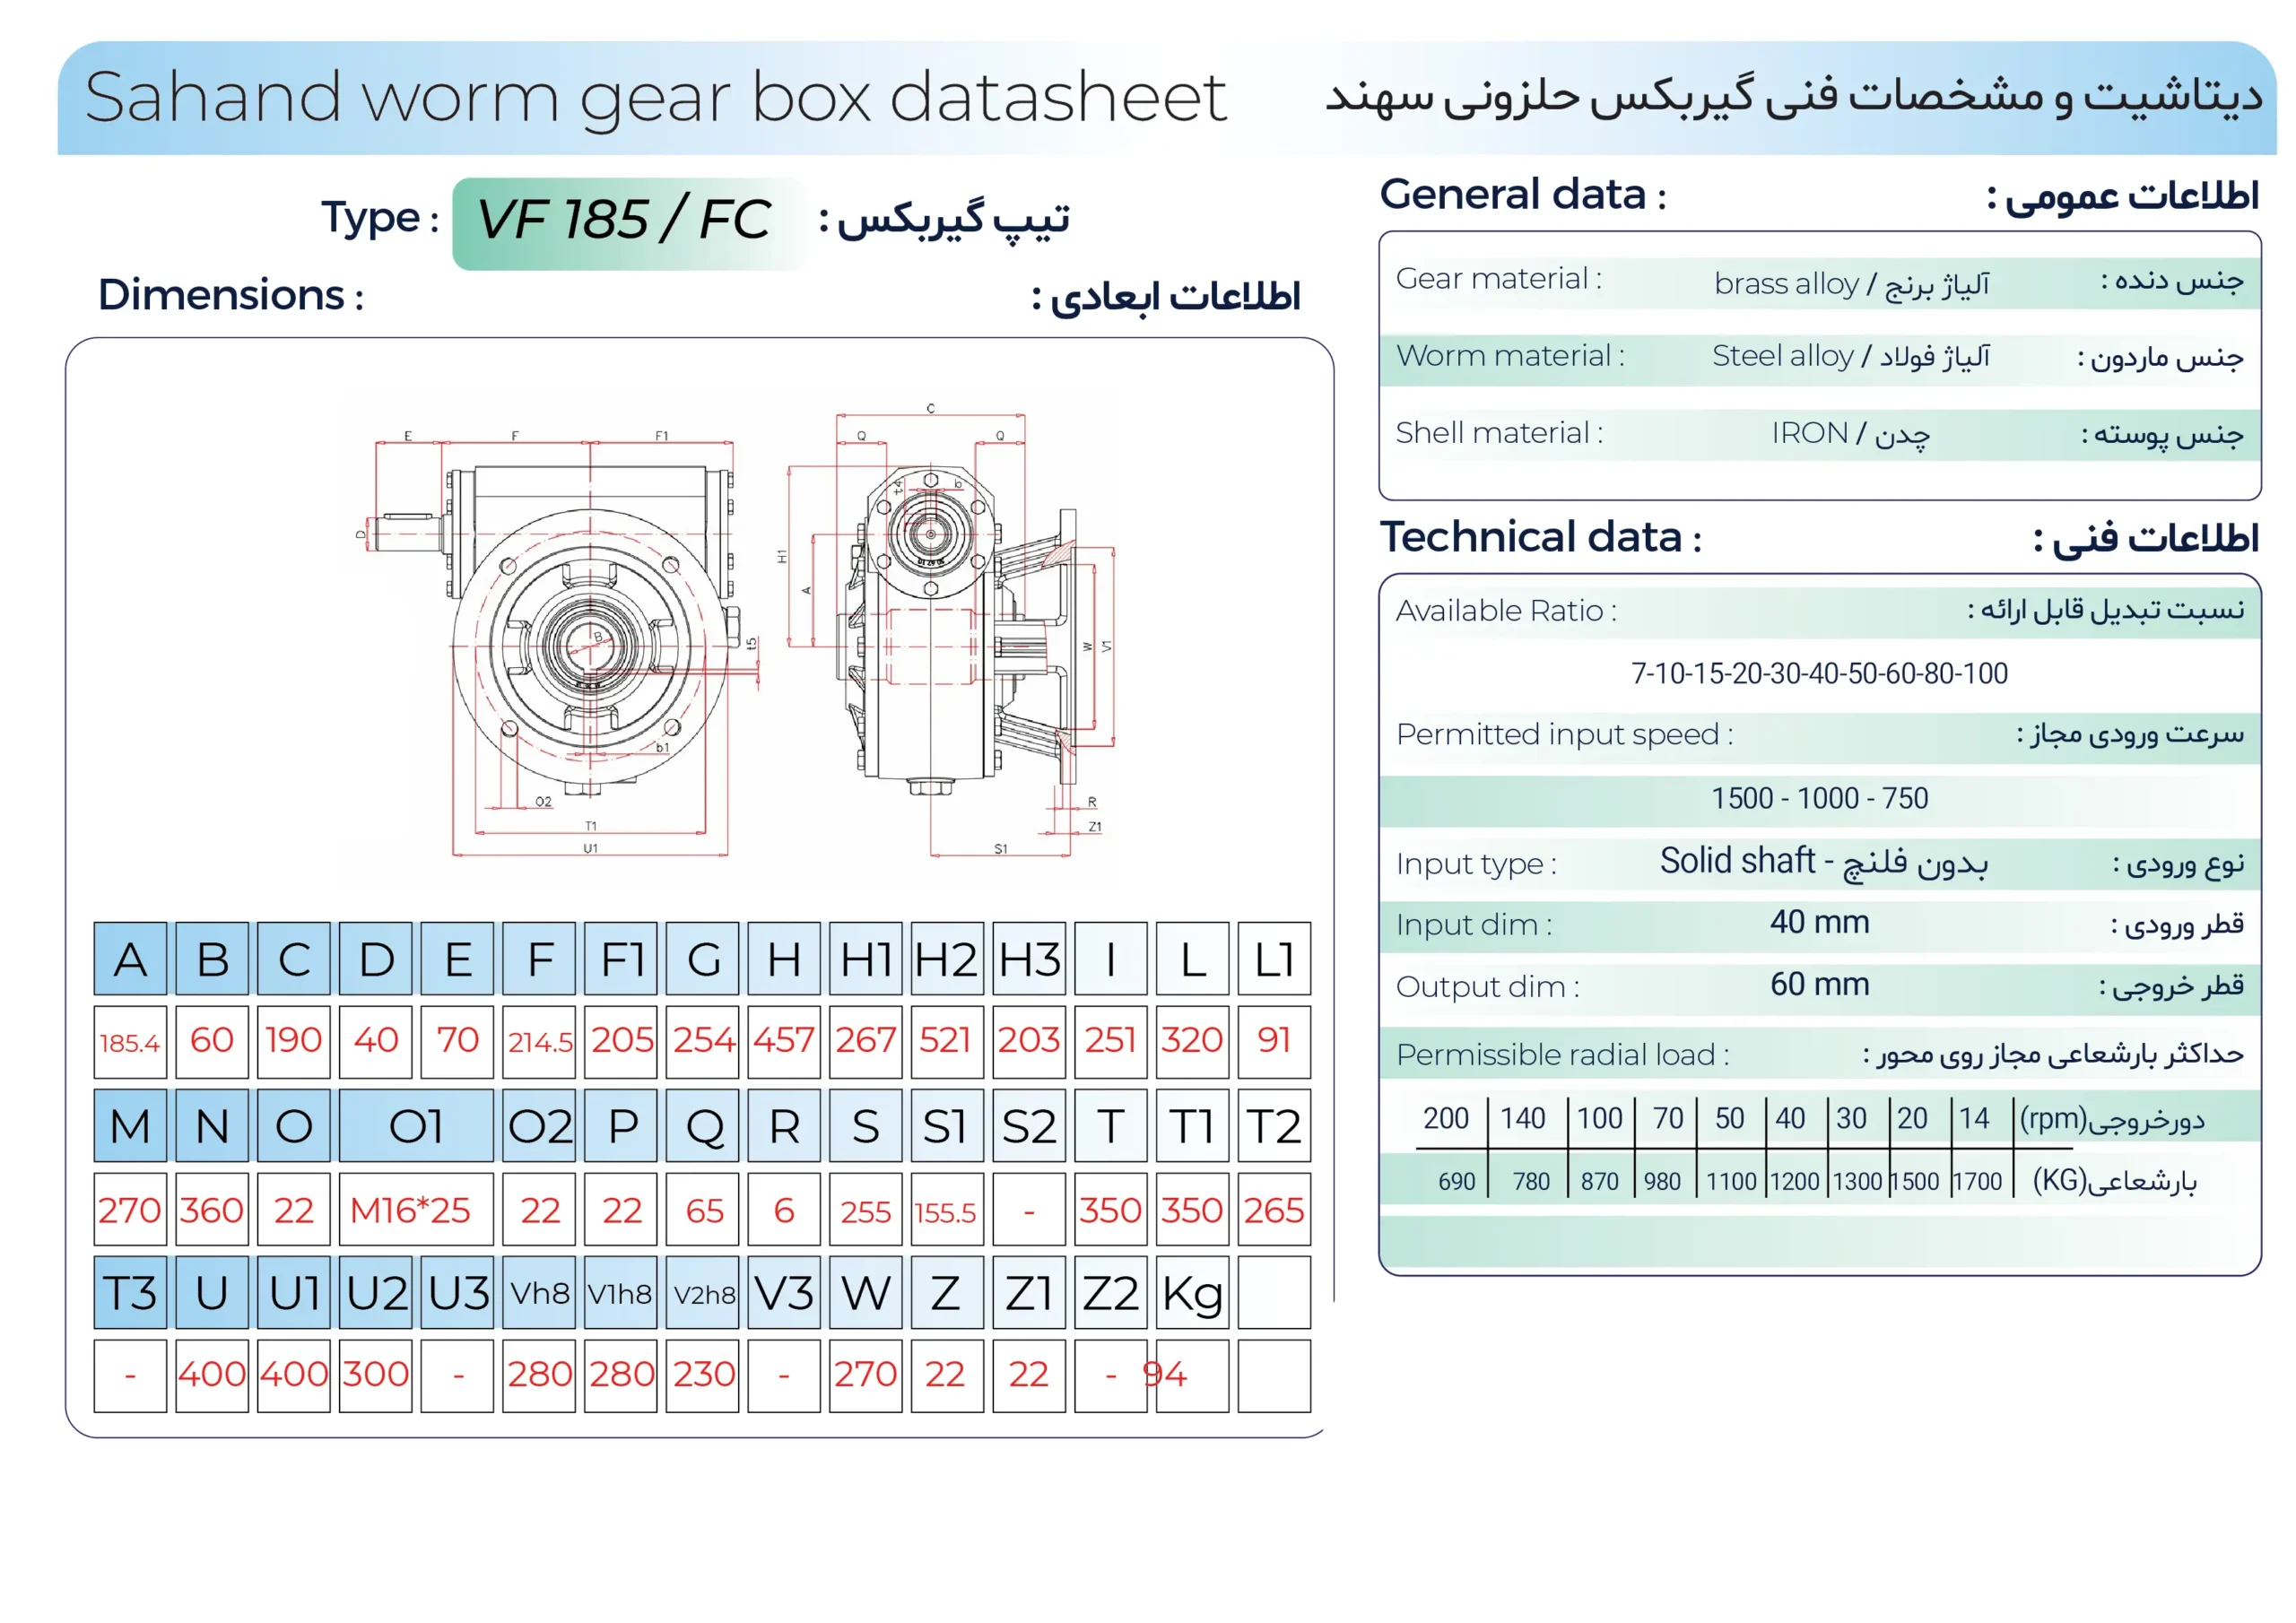2296x1623 pixels.
Task: Click the 'Dimensions :' heading
Action: [231, 295]
